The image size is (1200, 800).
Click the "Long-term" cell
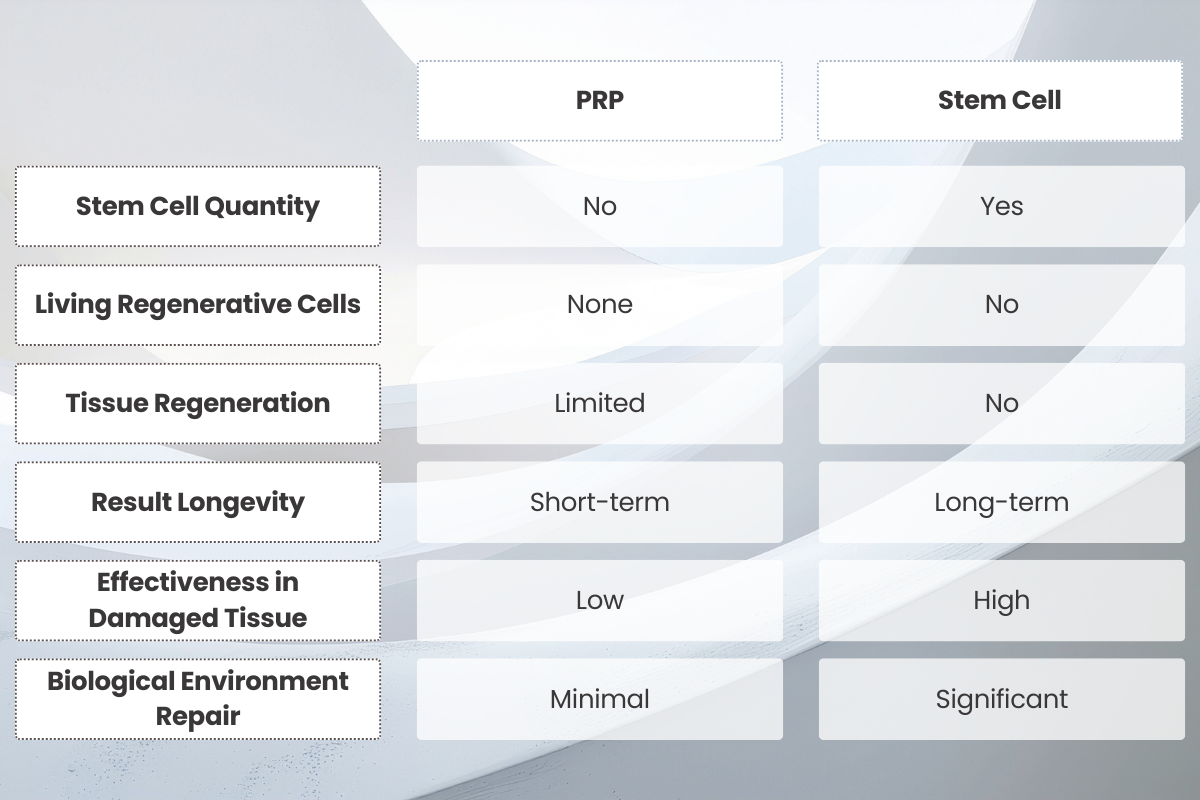[x=1001, y=502]
